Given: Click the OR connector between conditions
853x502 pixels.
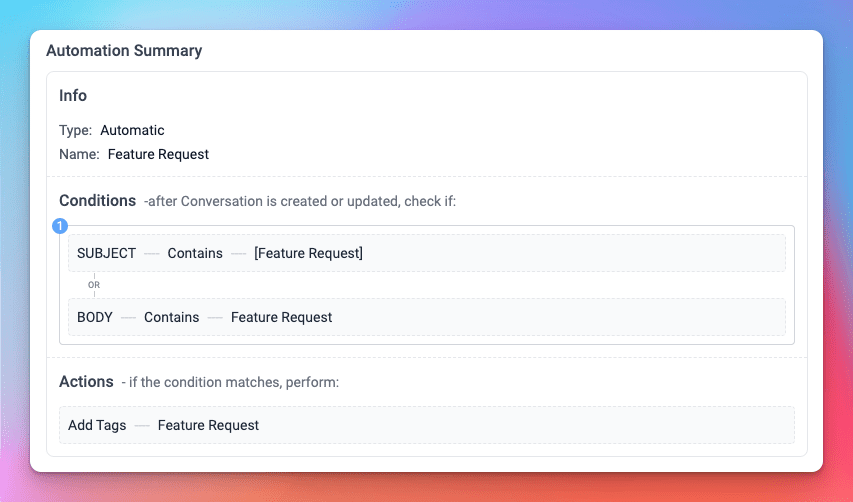Looking at the screenshot, I should point(94,285).
